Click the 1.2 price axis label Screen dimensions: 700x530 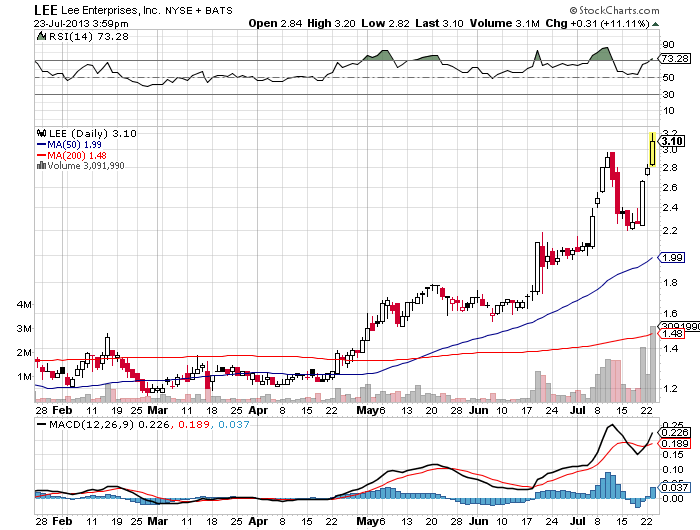pyautogui.click(x=670, y=389)
